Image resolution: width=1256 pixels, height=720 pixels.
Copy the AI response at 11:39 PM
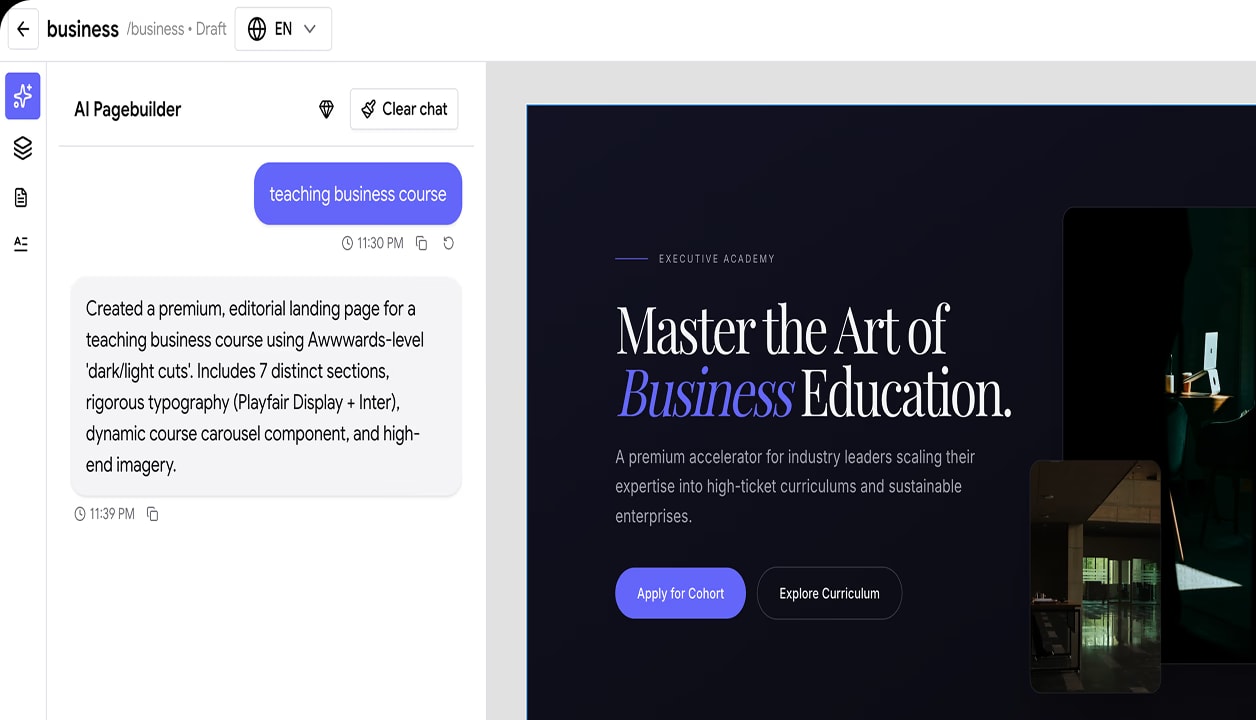153,514
